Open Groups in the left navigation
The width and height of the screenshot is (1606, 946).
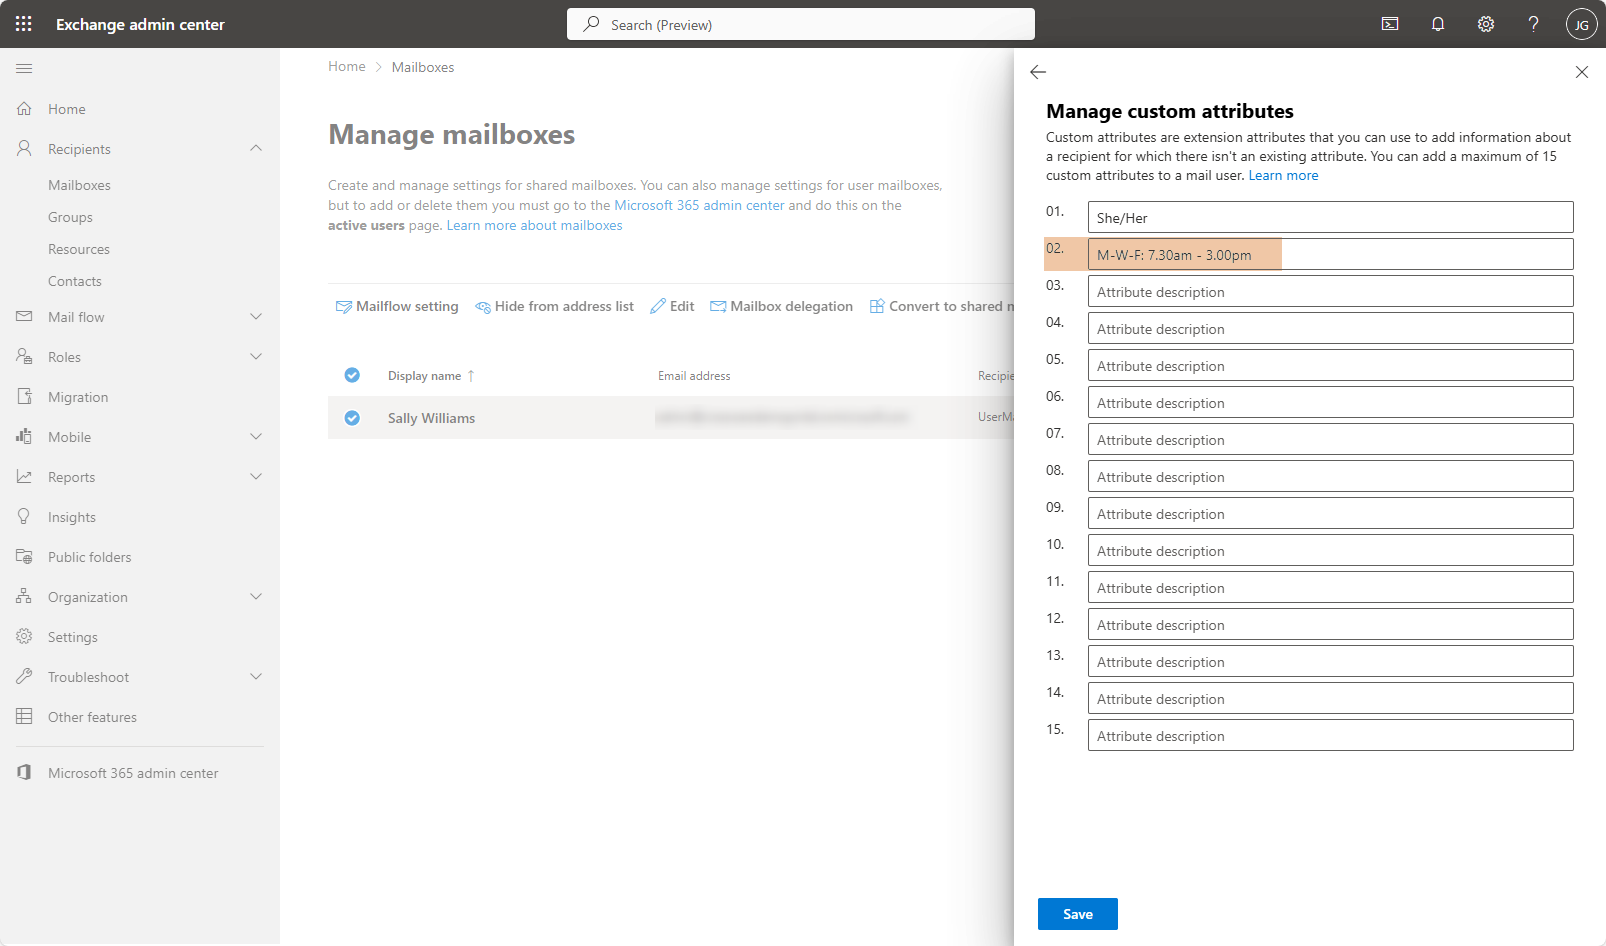pos(70,217)
